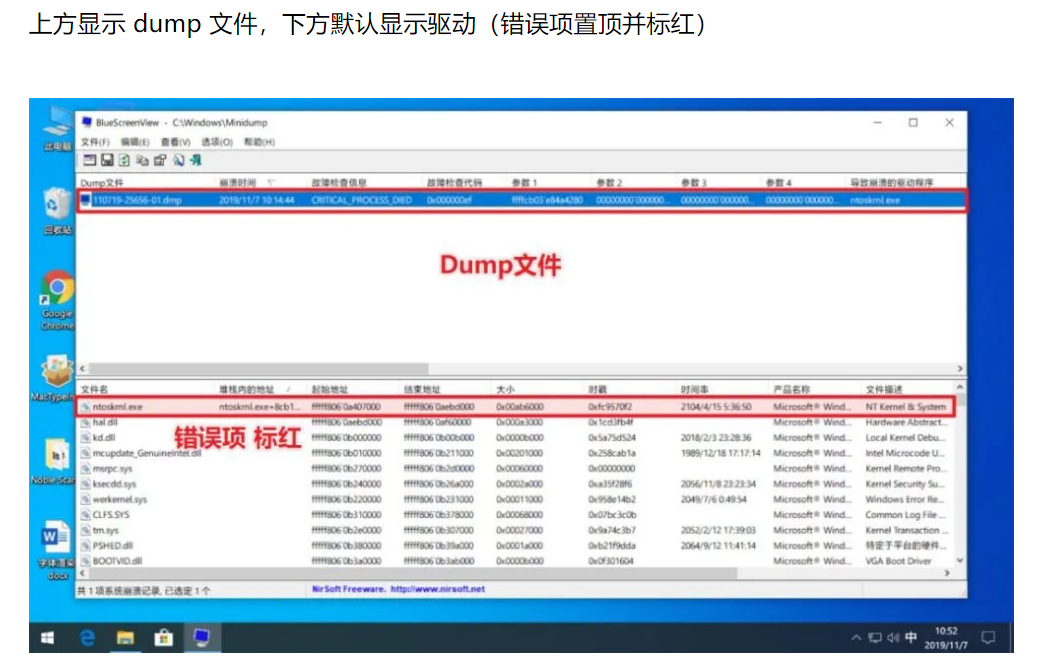Select the CLFS.SYS driver row
This screenshot has width=1050, height=667.
coord(516,515)
